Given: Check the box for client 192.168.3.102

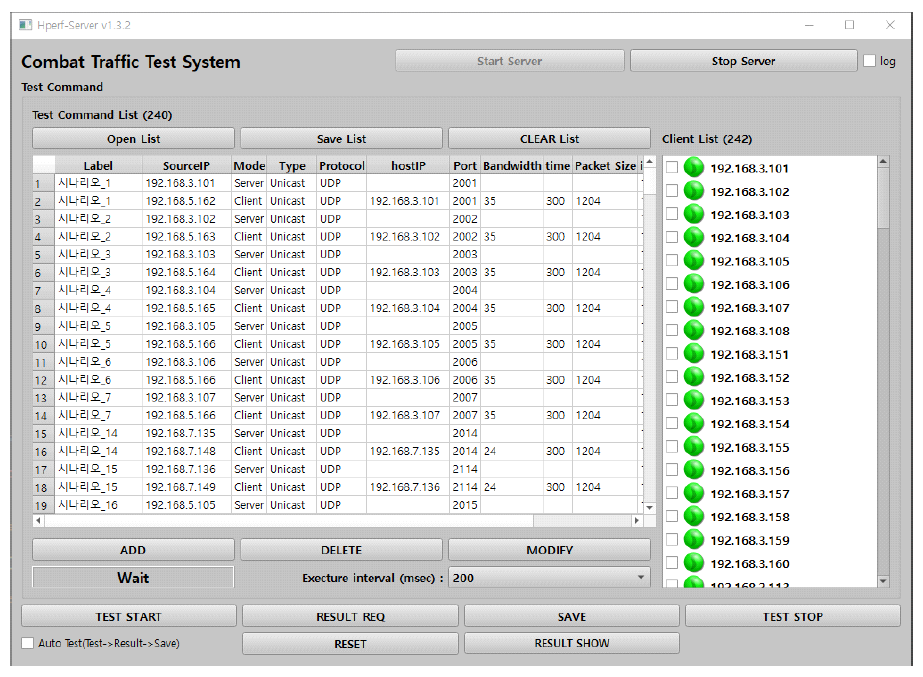Looking at the screenshot, I should 672,191.
